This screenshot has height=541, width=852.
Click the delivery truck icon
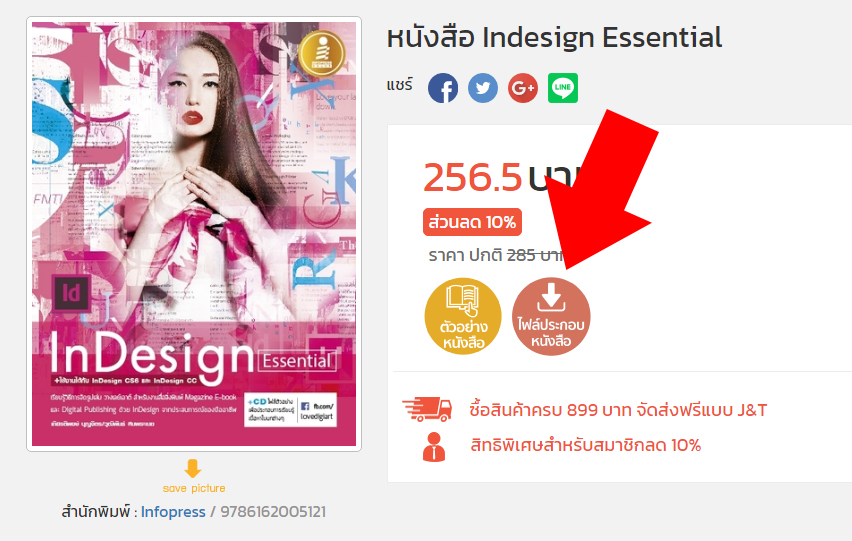pos(427,409)
